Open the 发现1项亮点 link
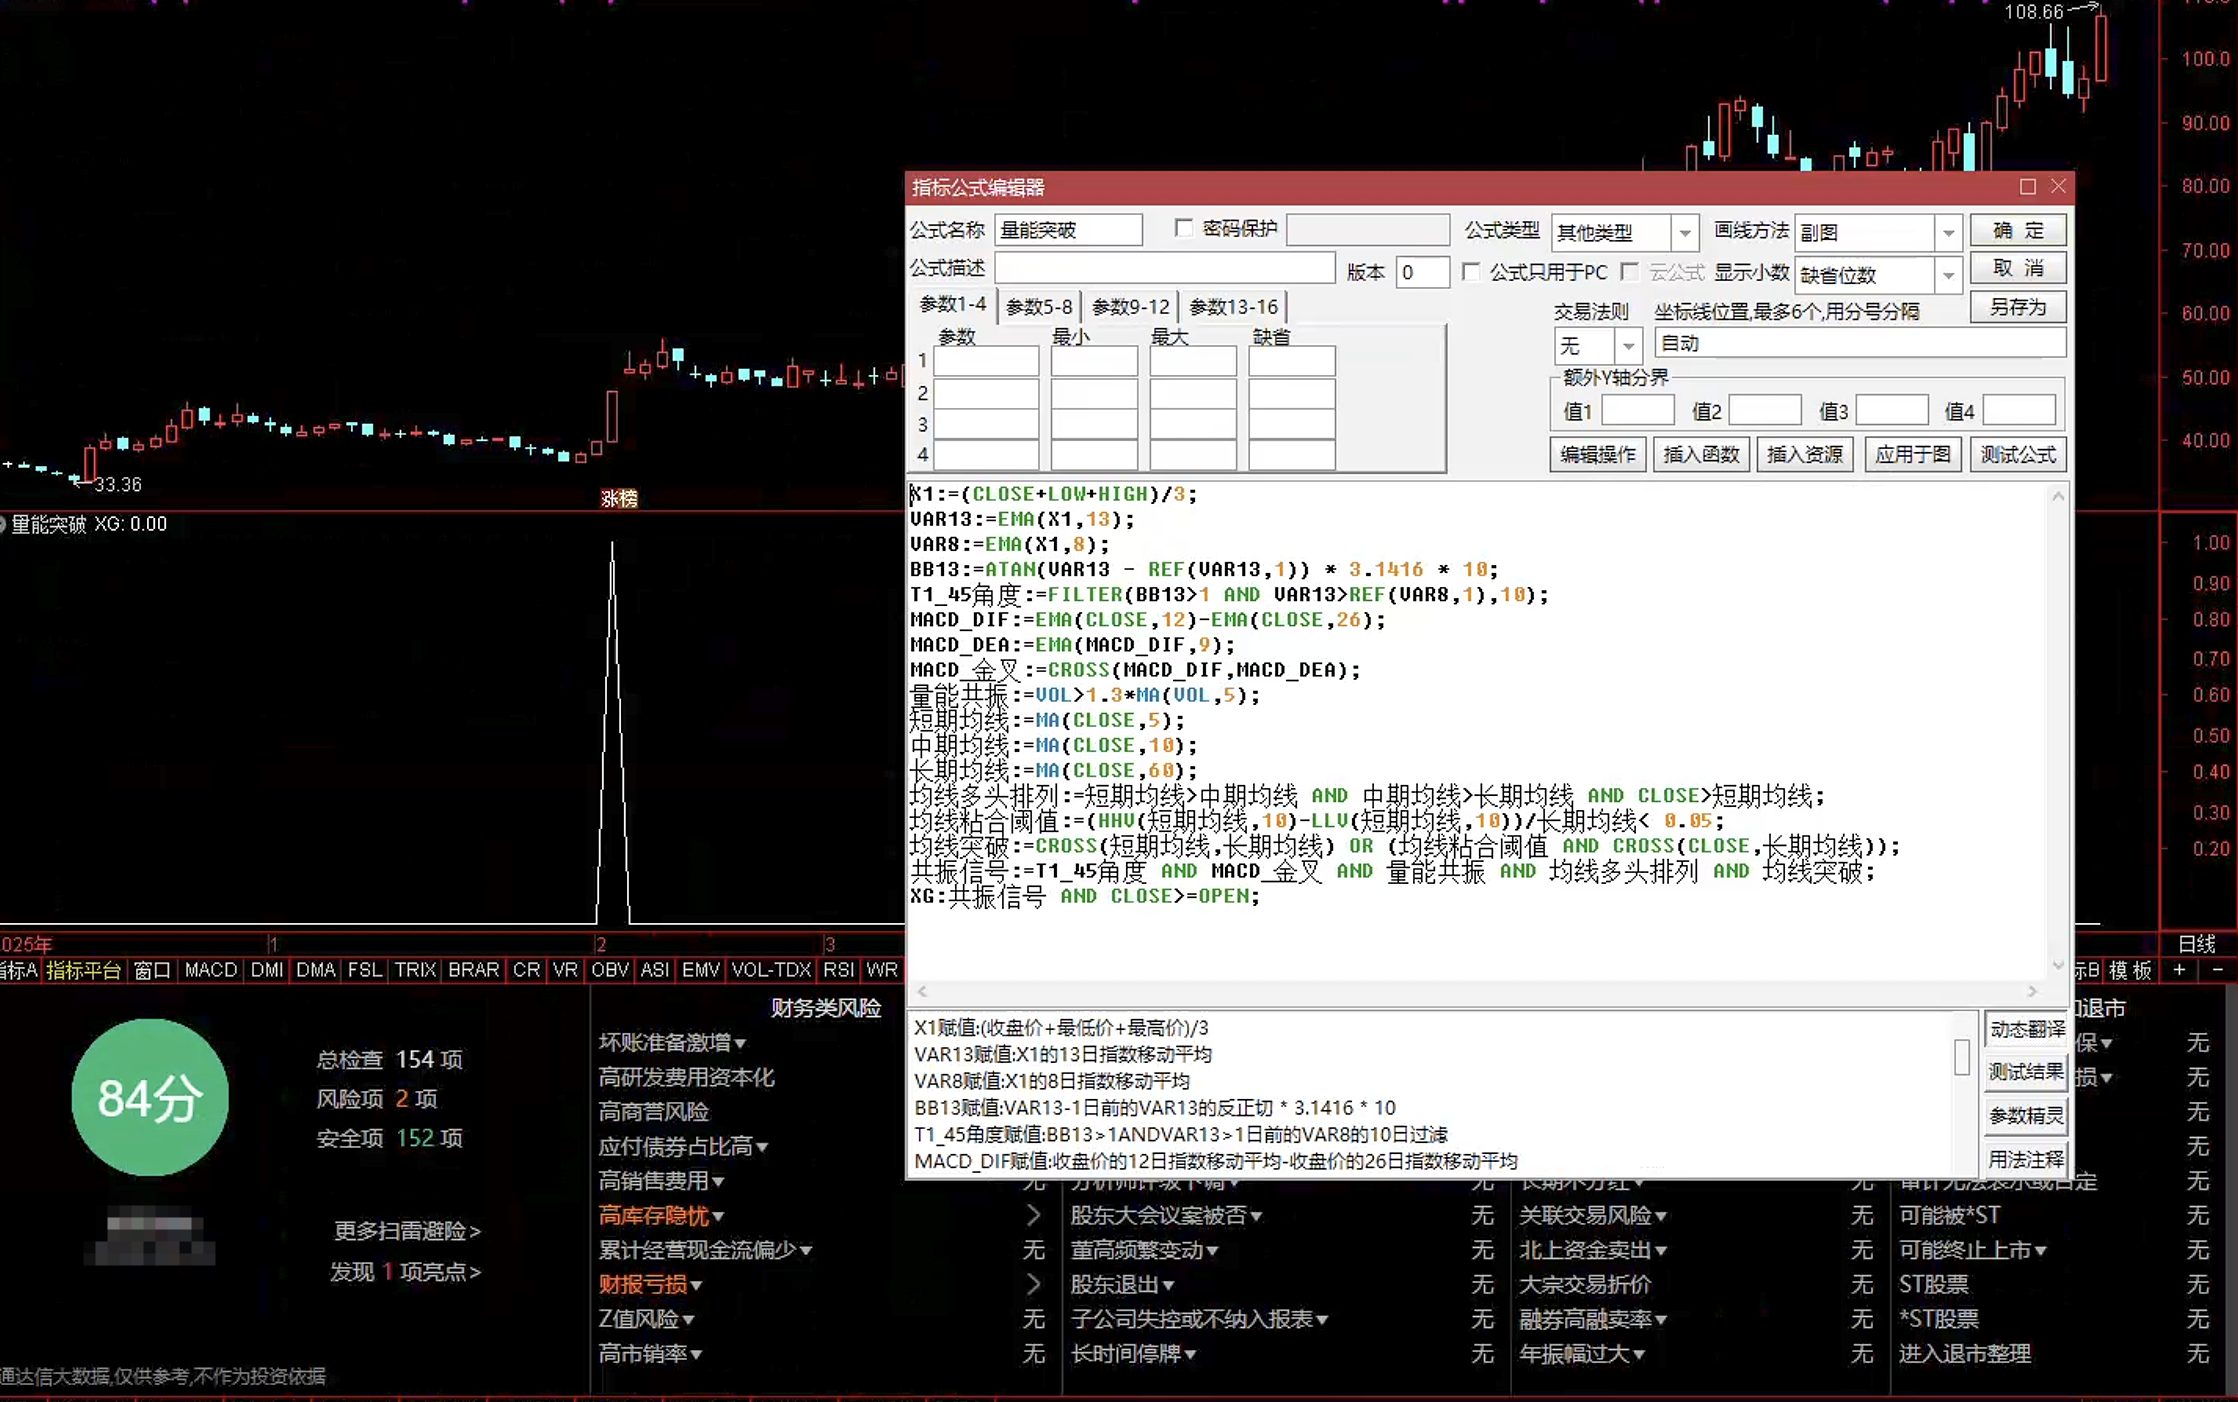Screen dimensions: 2238x1402 (405, 1272)
